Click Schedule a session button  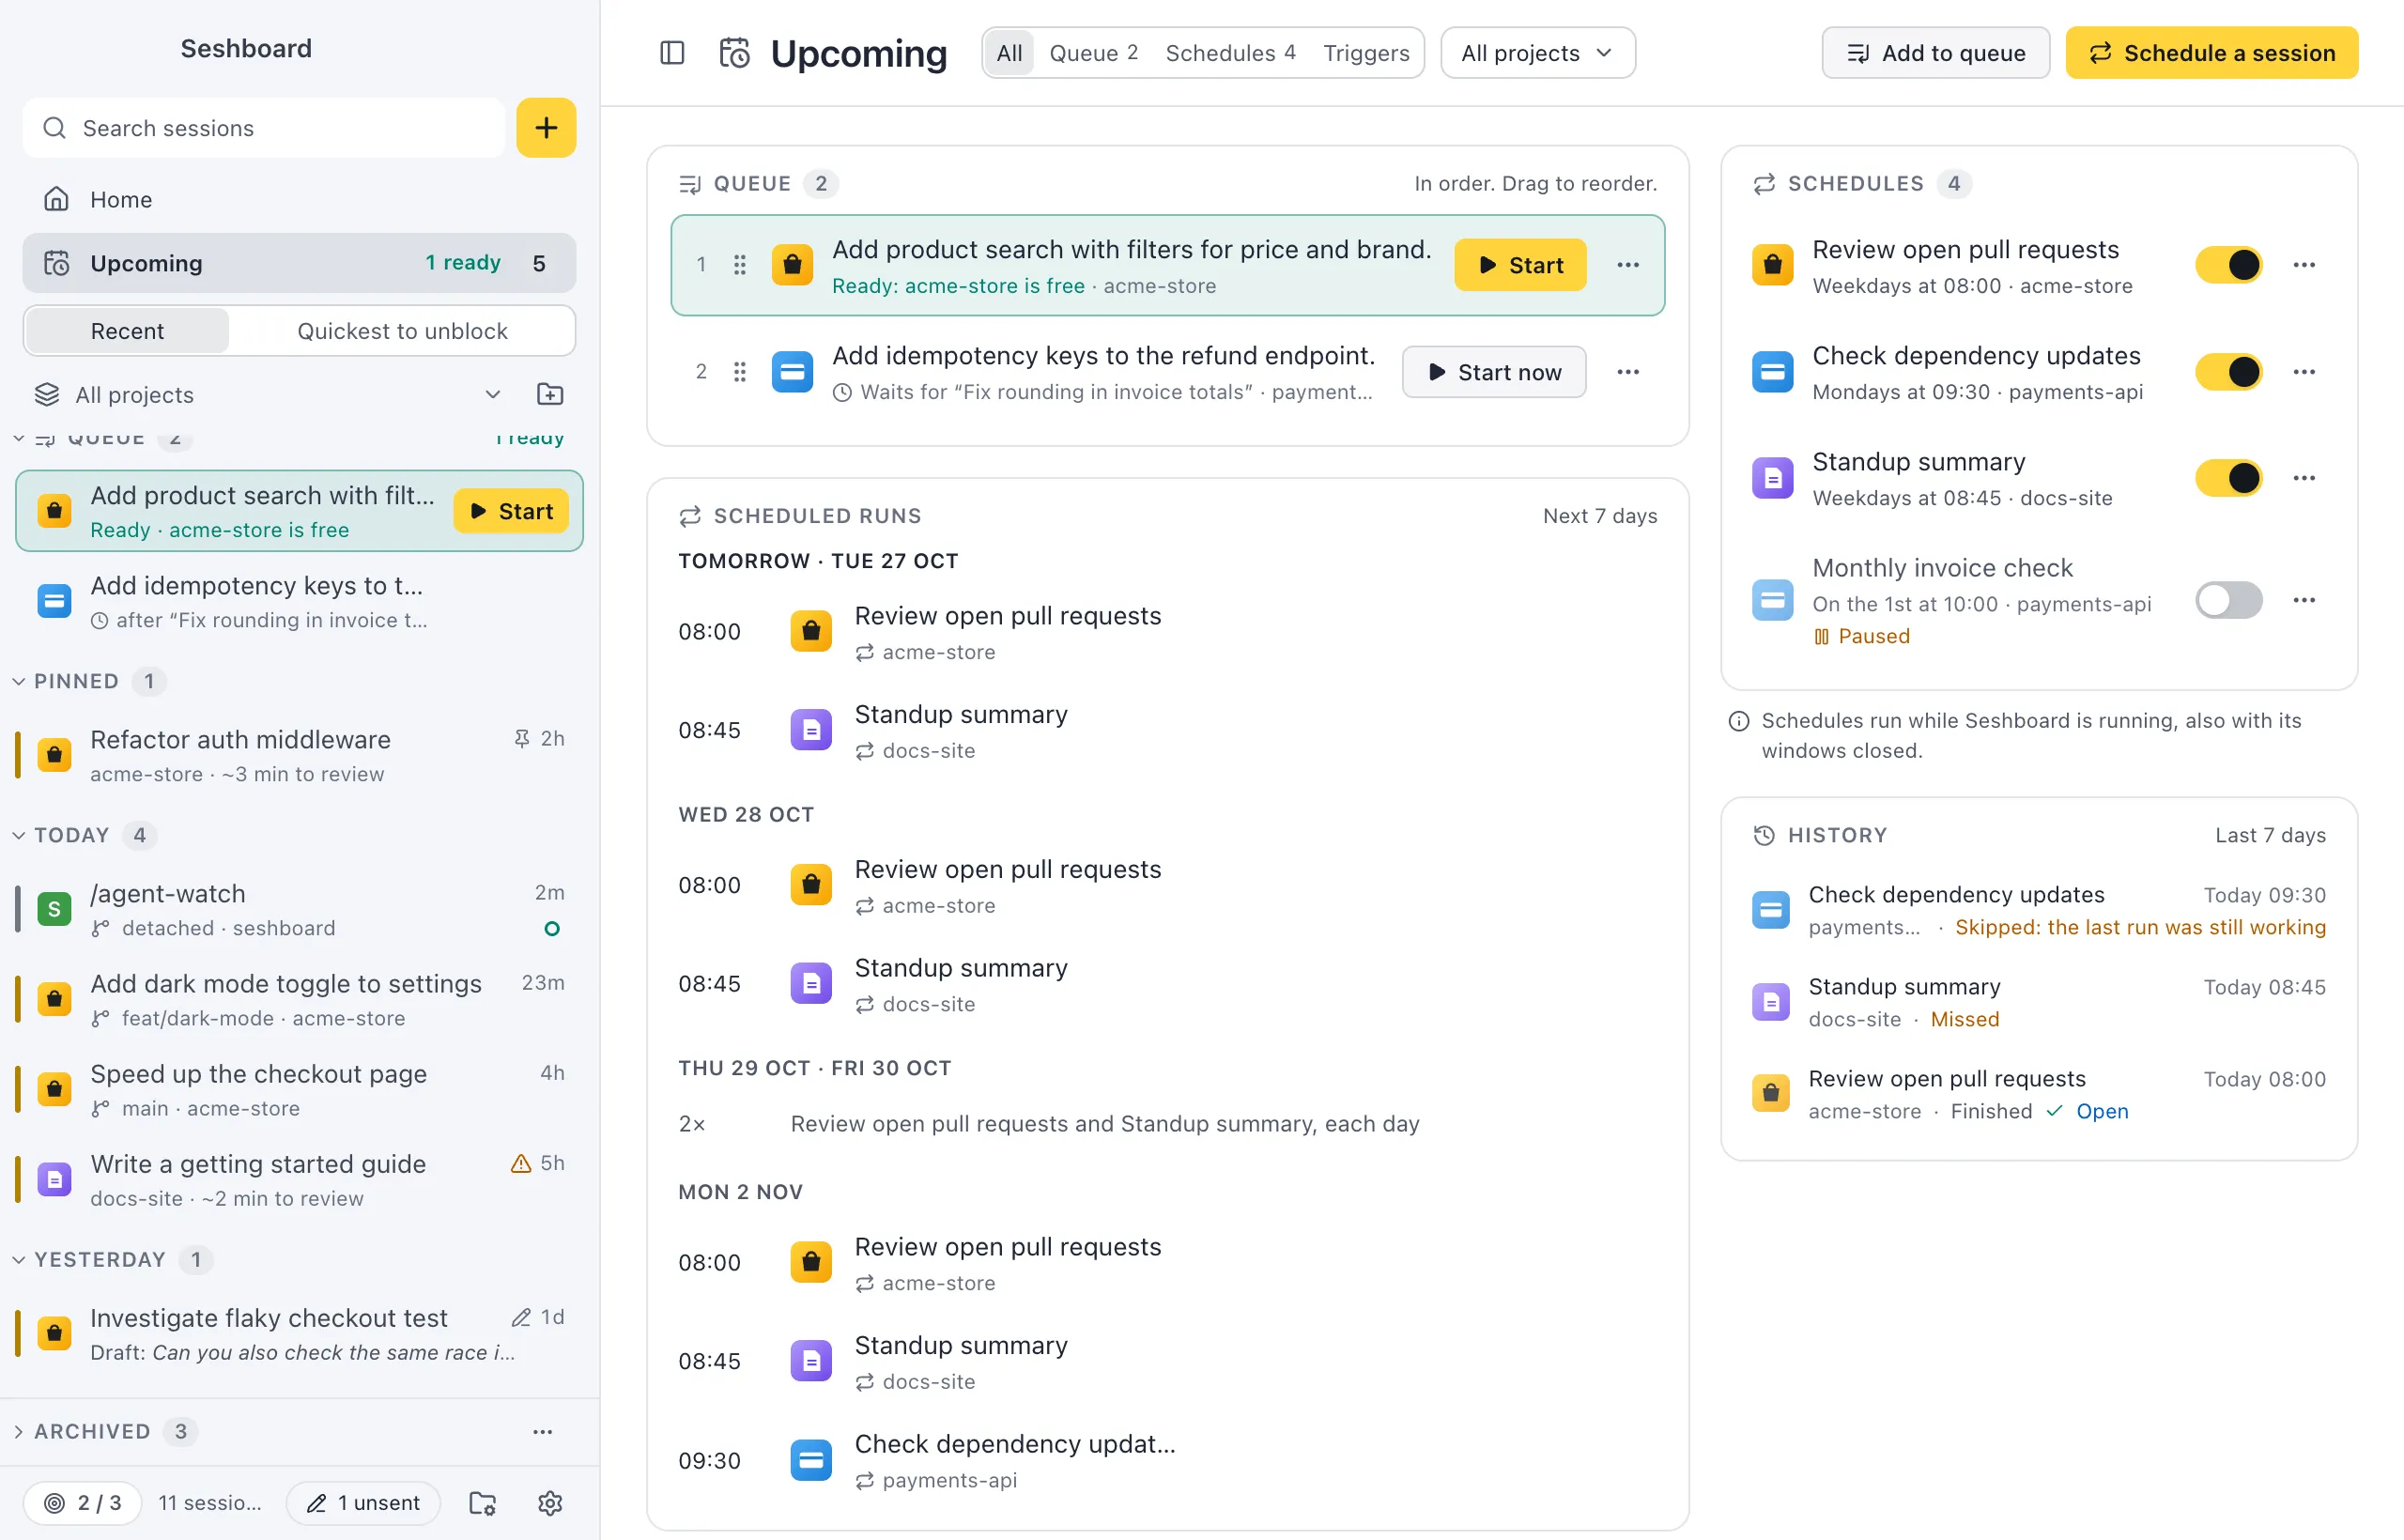(2211, 53)
